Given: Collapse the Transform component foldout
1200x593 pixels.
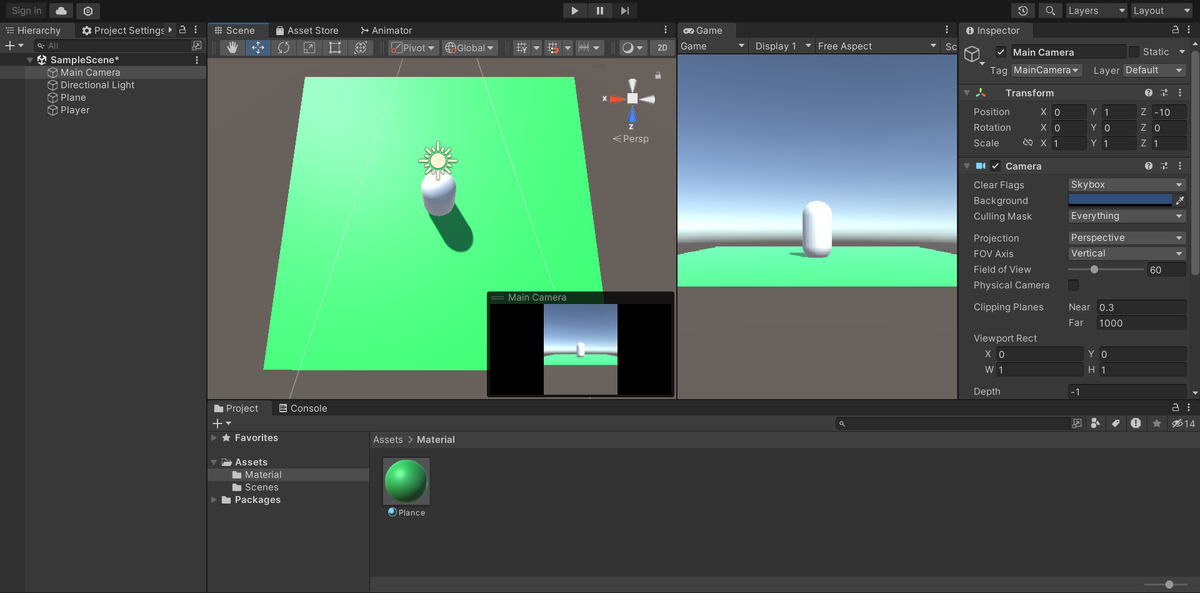Looking at the screenshot, I should point(967,93).
